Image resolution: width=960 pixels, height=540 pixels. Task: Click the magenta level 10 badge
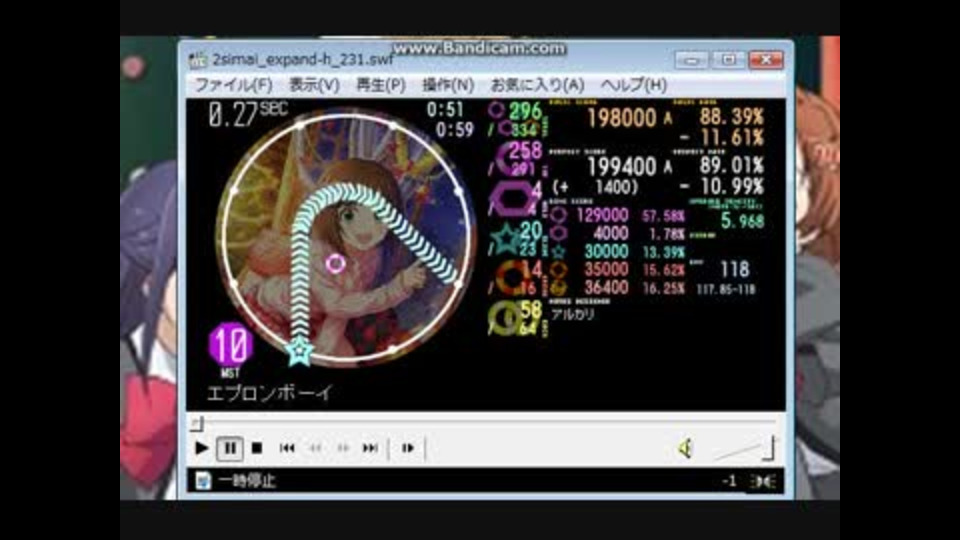230,344
